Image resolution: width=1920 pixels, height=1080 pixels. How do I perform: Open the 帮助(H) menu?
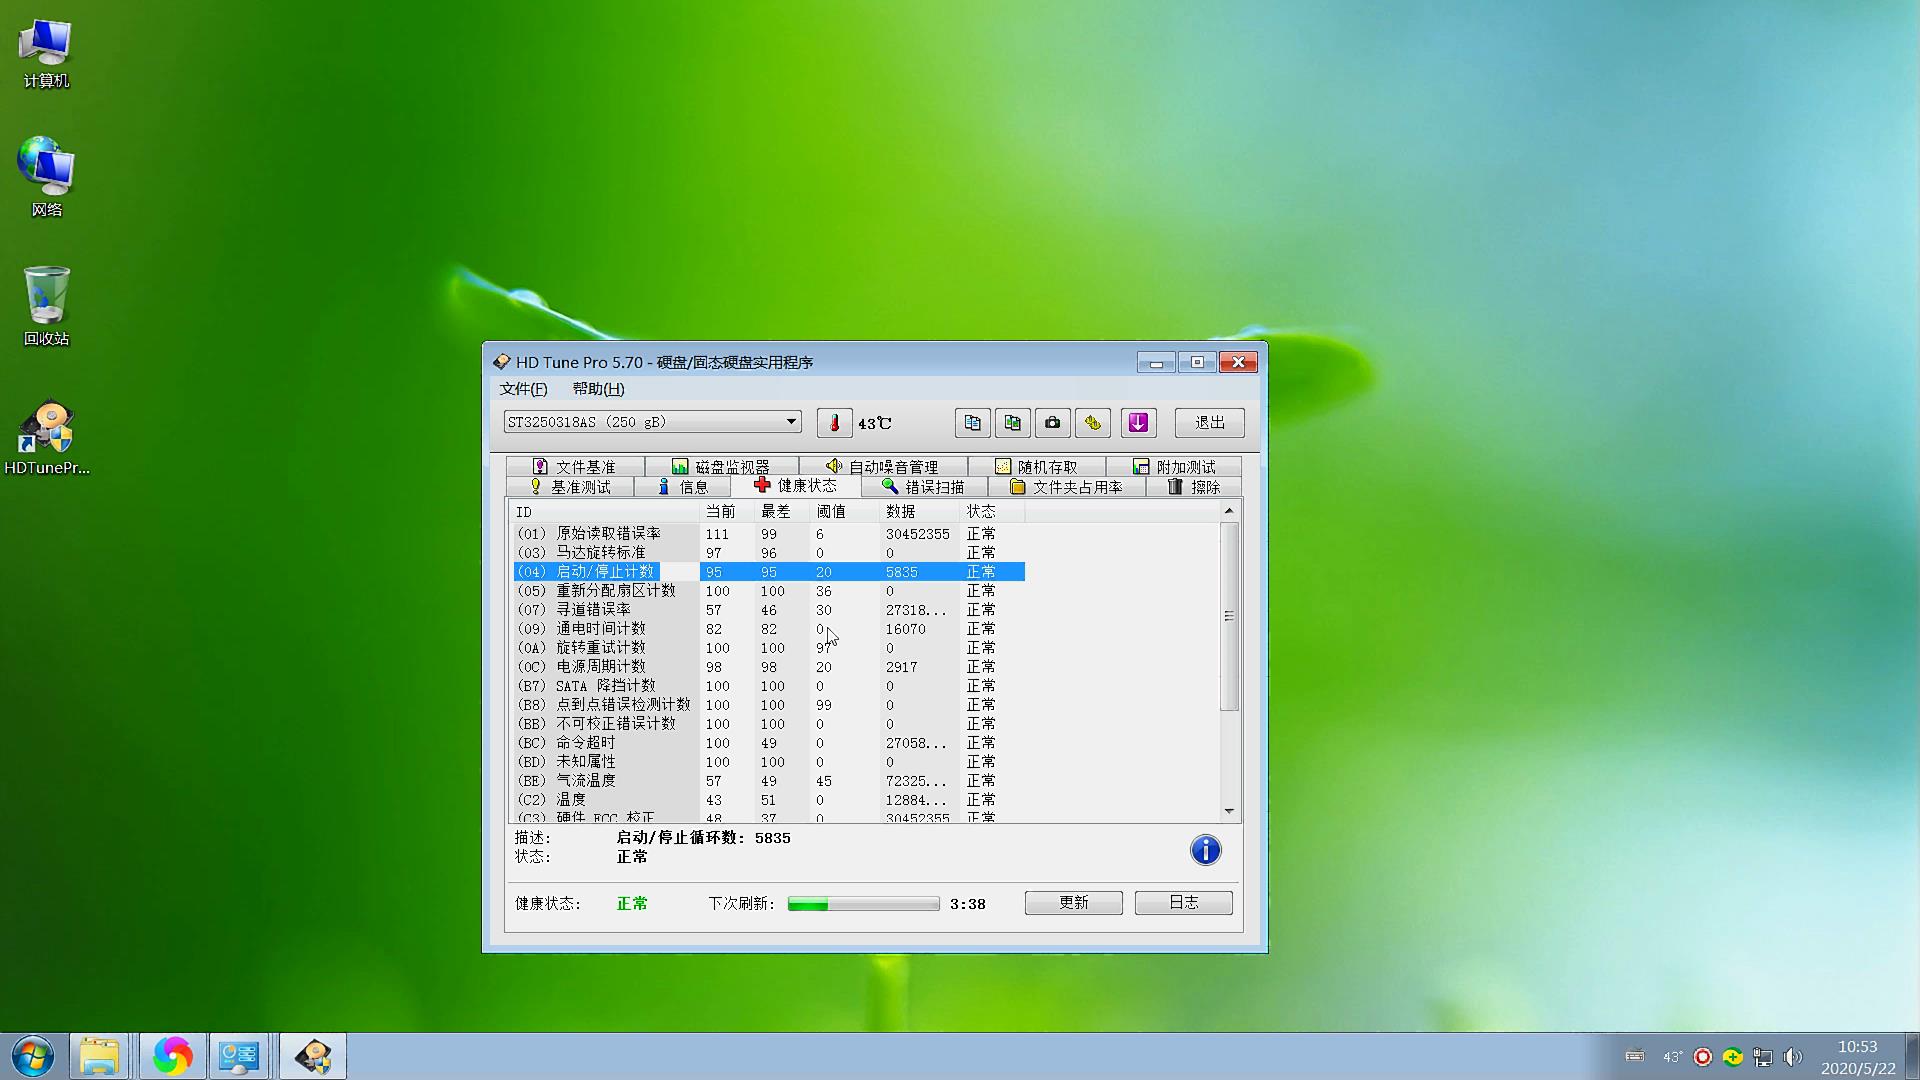tap(598, 389)
